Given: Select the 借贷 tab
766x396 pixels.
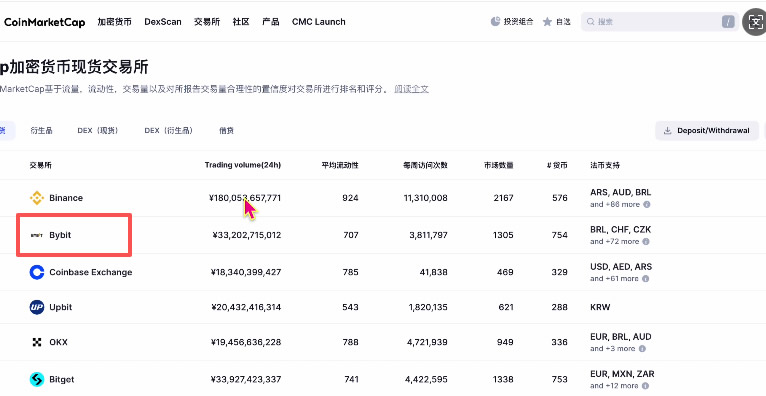Looking at the screenshot, I should [x=226, y=131].
